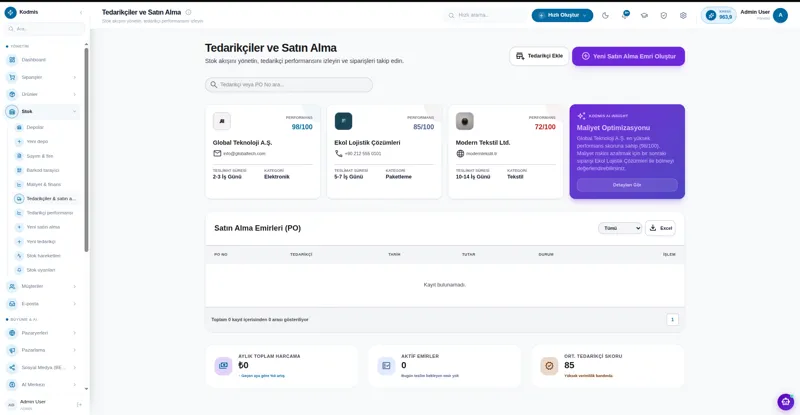Select page 1 in the pagination
The image size is (800, 415).
click(672, 320)
